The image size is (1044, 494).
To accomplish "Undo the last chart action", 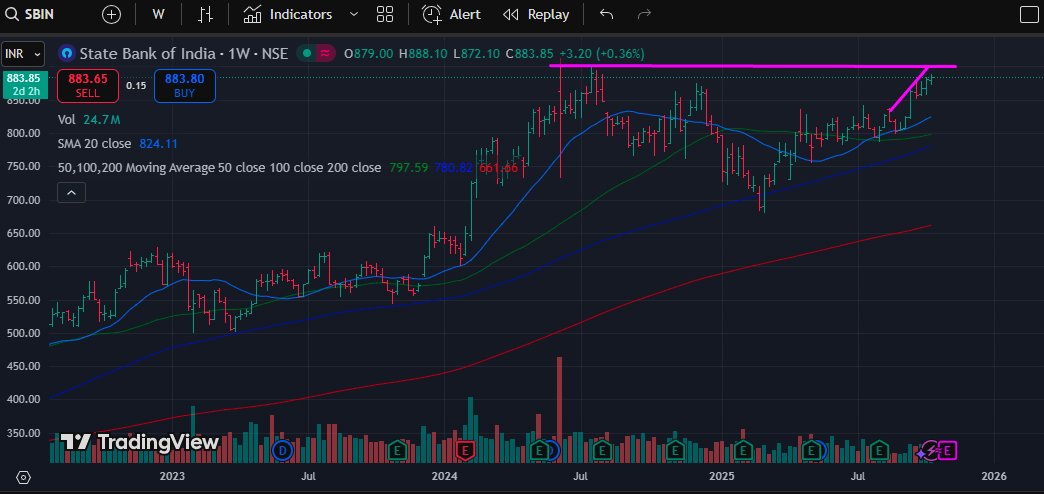I will click(606, 14).
